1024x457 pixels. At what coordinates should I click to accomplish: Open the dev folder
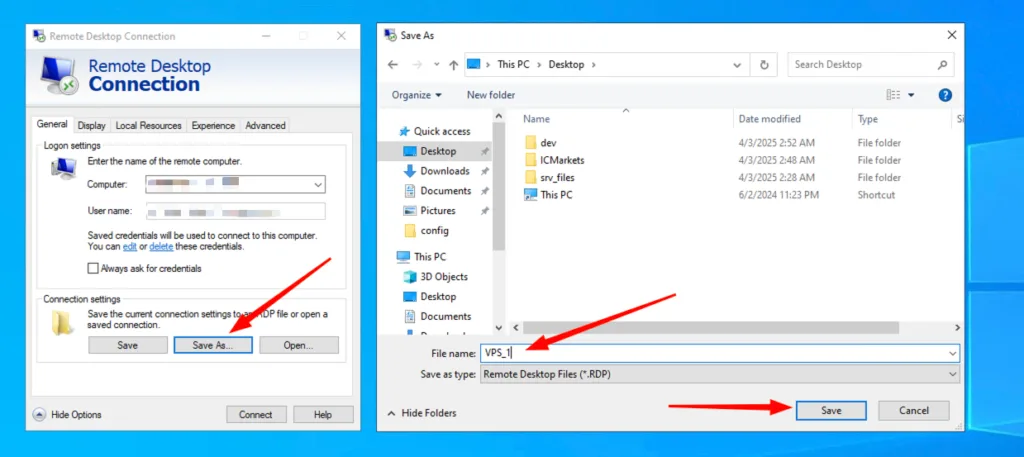(x=548, y=143)
